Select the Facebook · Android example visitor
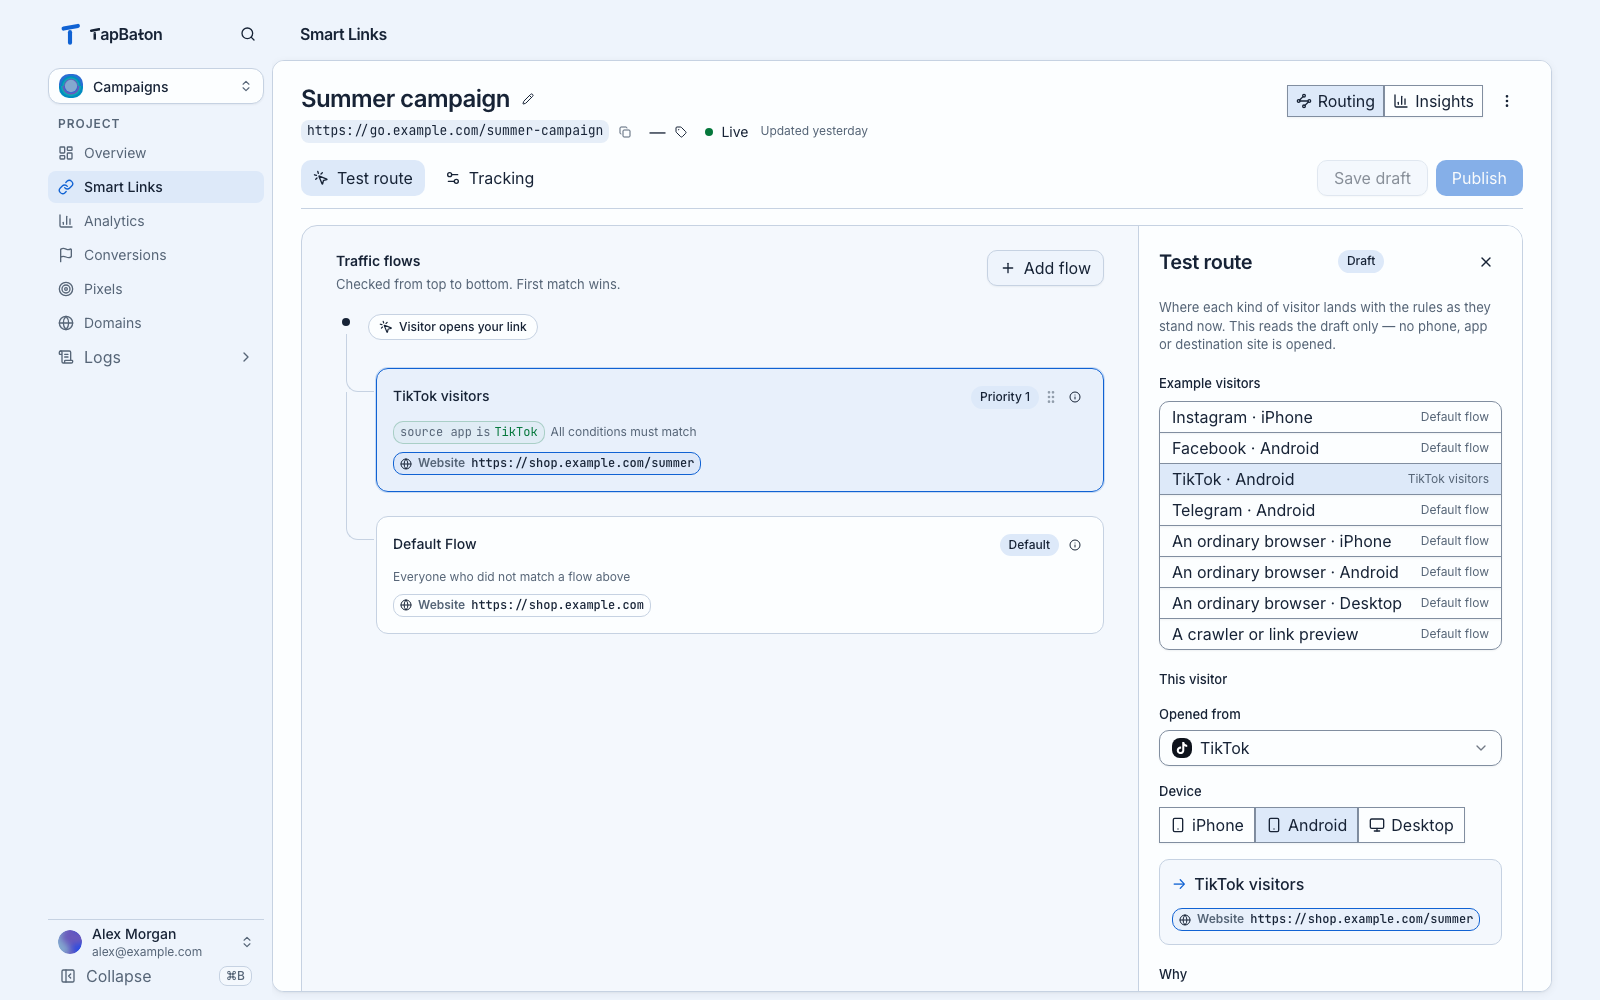The width and height of the screenshot is (1600, 1000). [x=1330, y=448]
